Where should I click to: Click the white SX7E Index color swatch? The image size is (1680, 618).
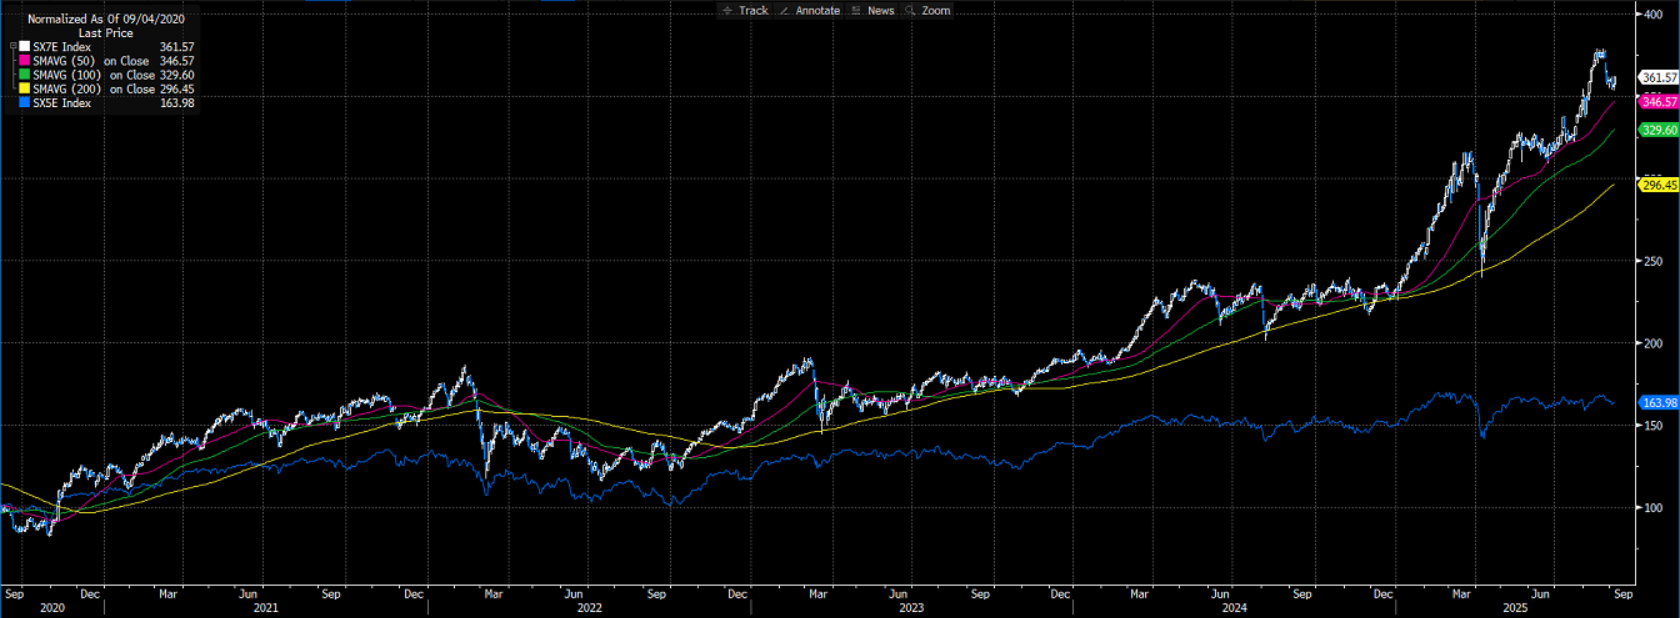[x=25, y=47]
